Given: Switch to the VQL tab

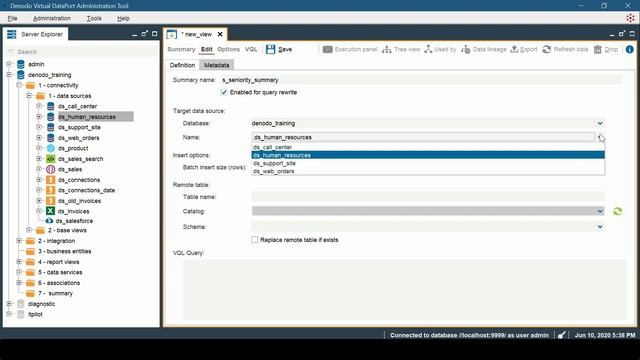Looking at the screenshot, I should tap(251, 49).
